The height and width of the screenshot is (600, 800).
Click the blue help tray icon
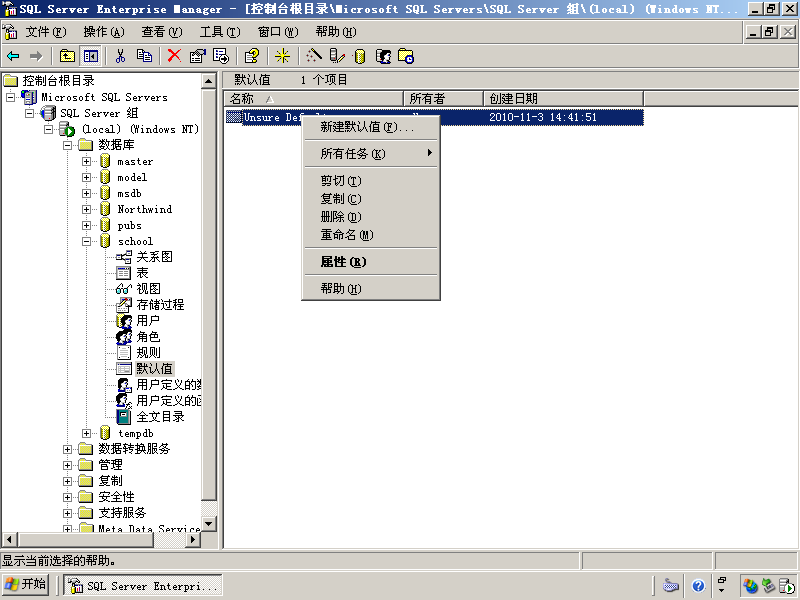[x=698, y=586]
